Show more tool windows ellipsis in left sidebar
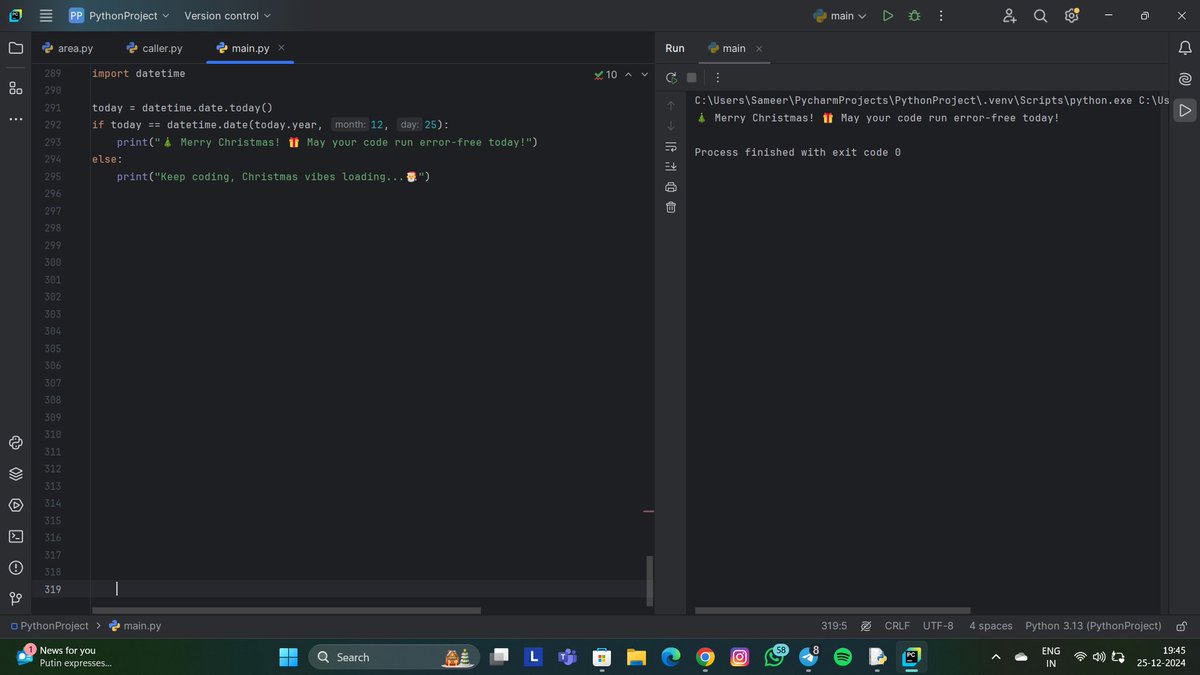The width and height of the screenshot is (1200, 675). click(15, 120)
